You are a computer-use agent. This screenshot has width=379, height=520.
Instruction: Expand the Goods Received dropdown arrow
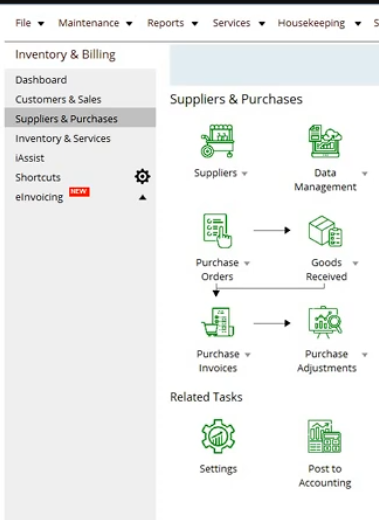[x=355, y=263]
